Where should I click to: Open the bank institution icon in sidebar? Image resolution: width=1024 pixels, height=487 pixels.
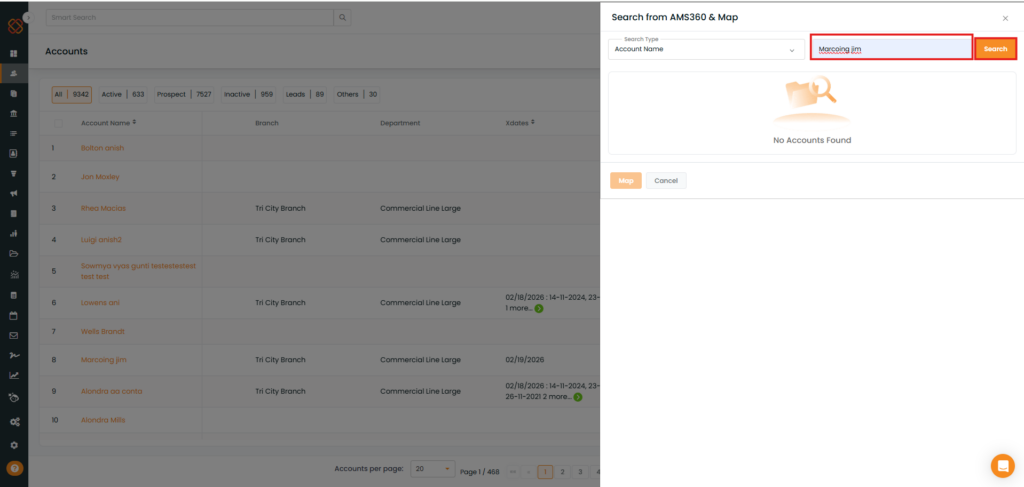click(x=14, y=113)
